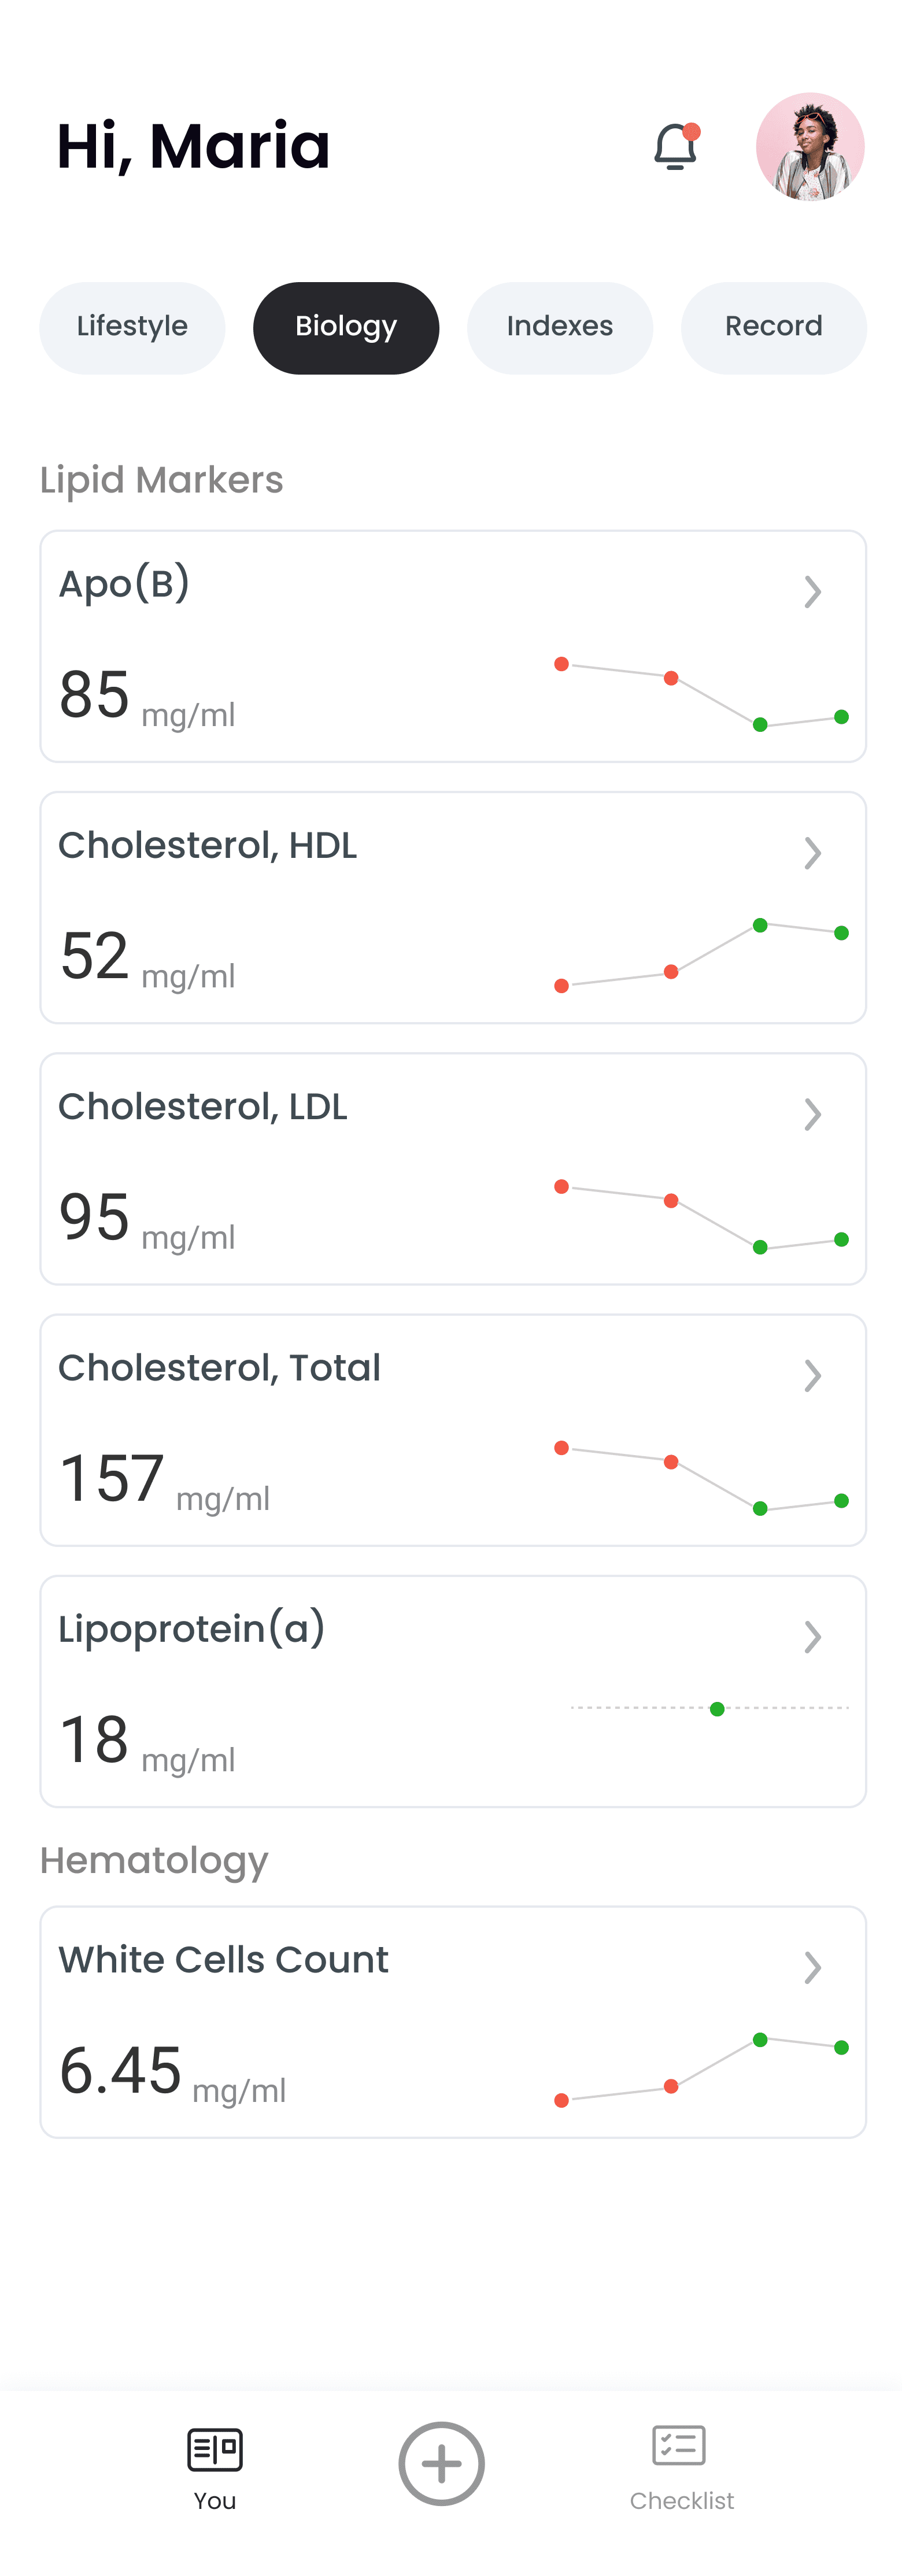Tap the plus add button

[x=441, y=2463]
